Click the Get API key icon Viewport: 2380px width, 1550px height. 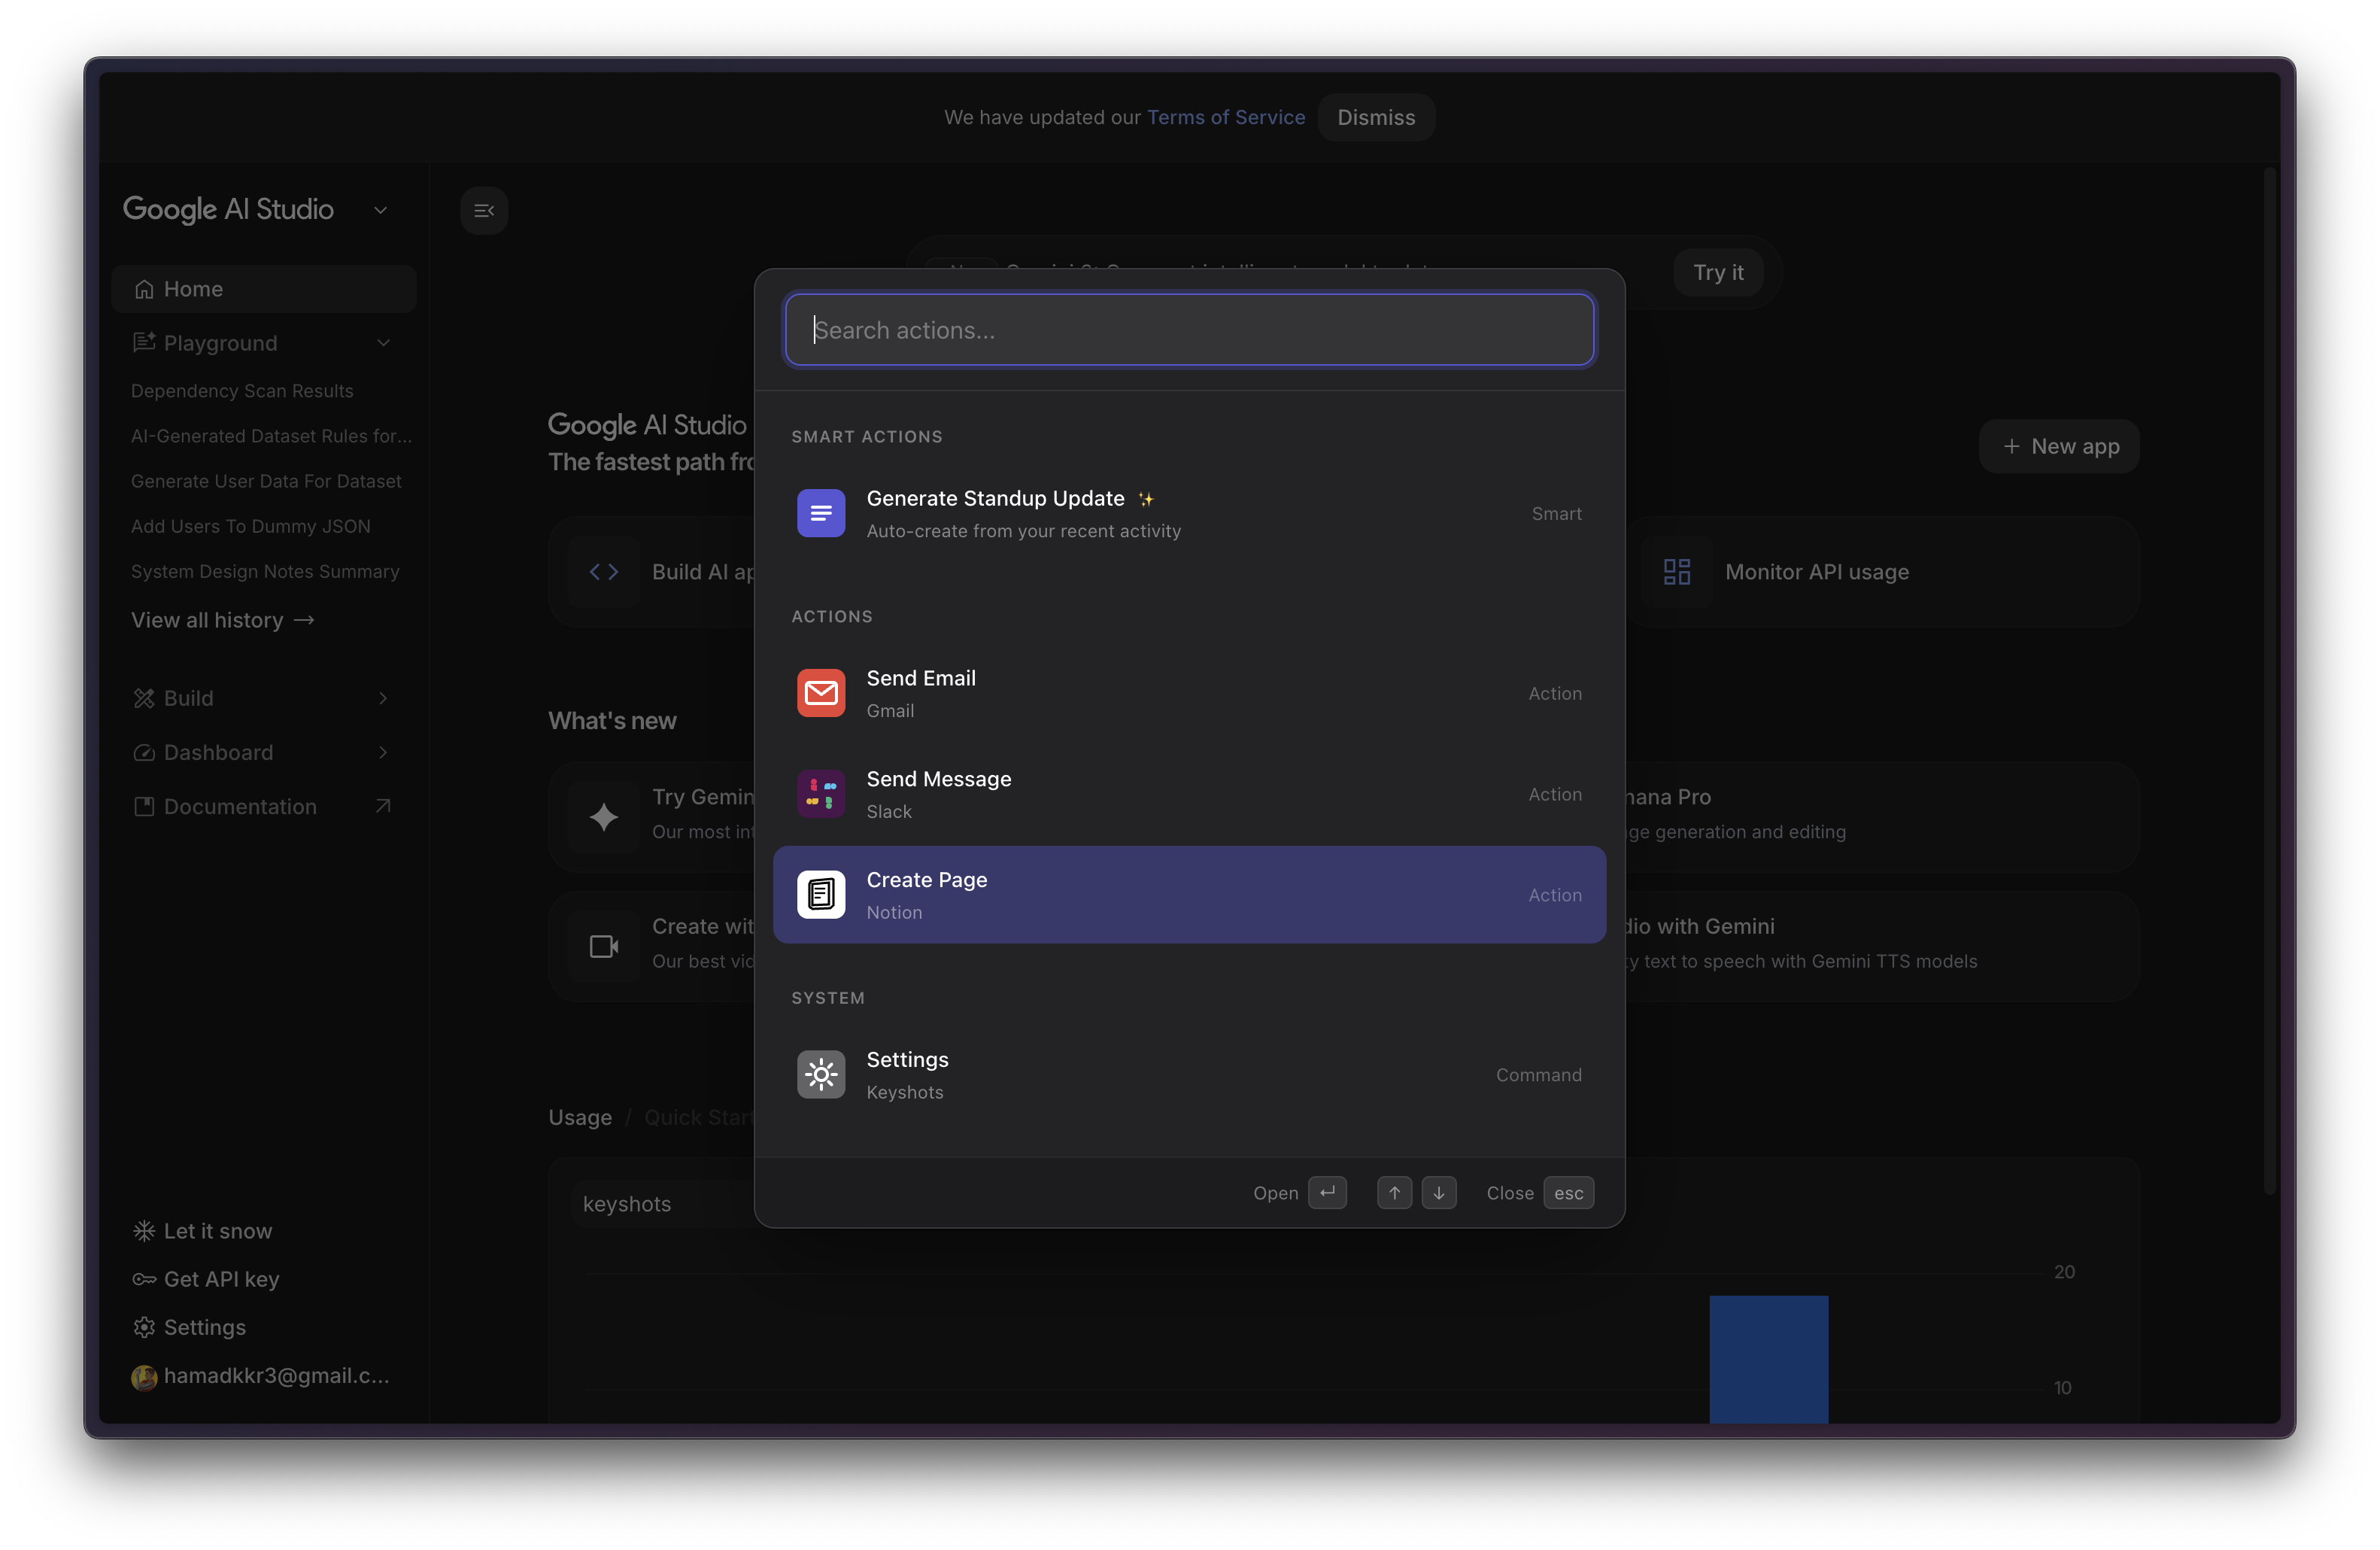click(144, 1279)
